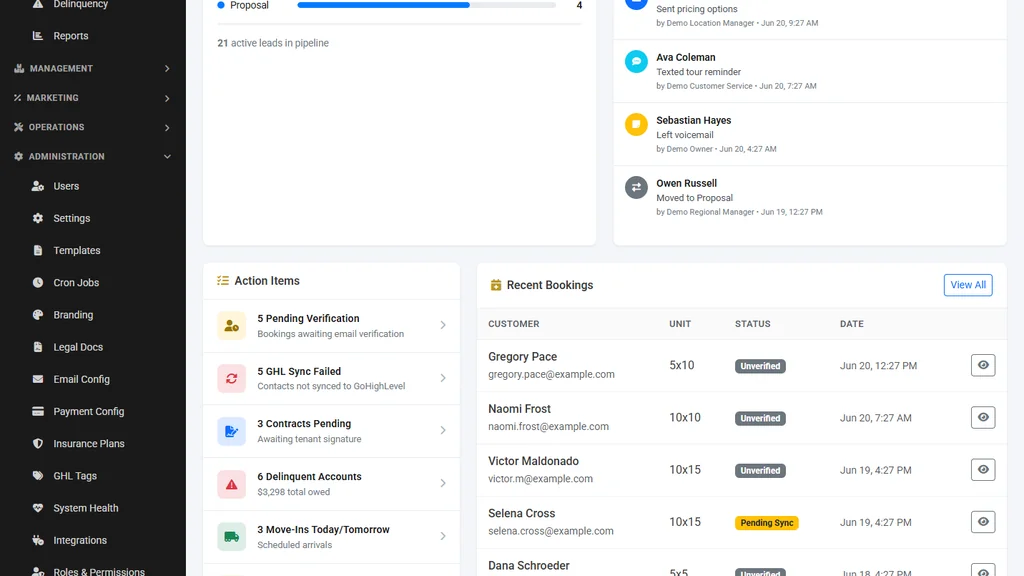Click View All recent bookings button
Viewport: 1024px width, 576px height.
pyautogui.click(x=968, y=285)
